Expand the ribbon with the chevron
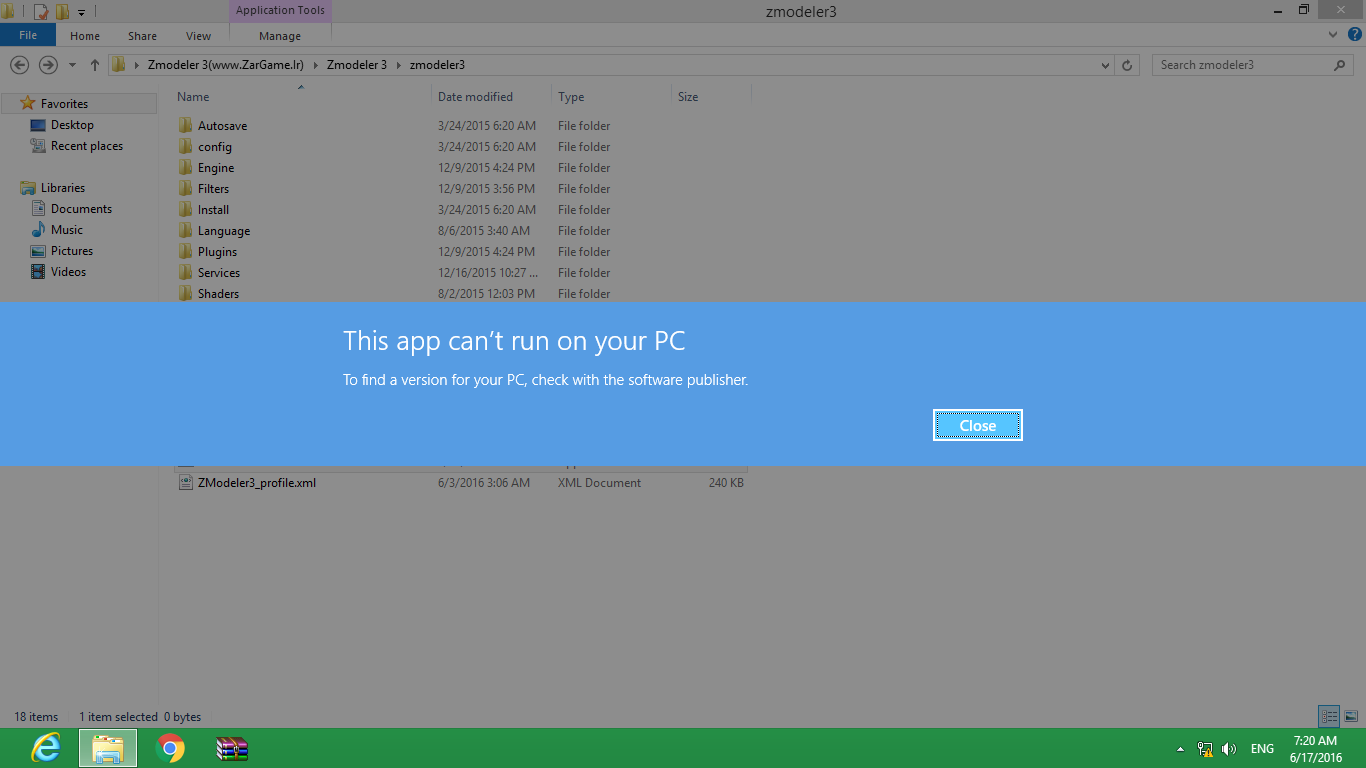Viewport: 1366px width, 768px height. pos(1332,35)
